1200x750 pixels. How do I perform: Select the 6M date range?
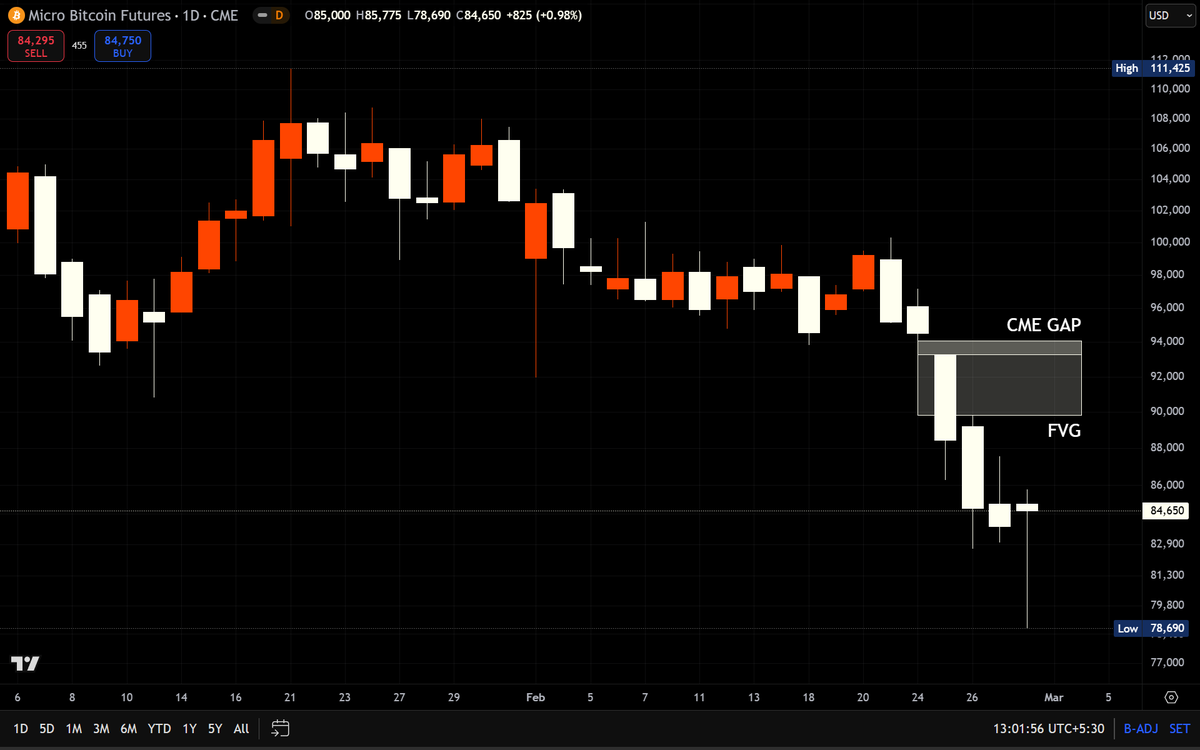coord(128,729)
